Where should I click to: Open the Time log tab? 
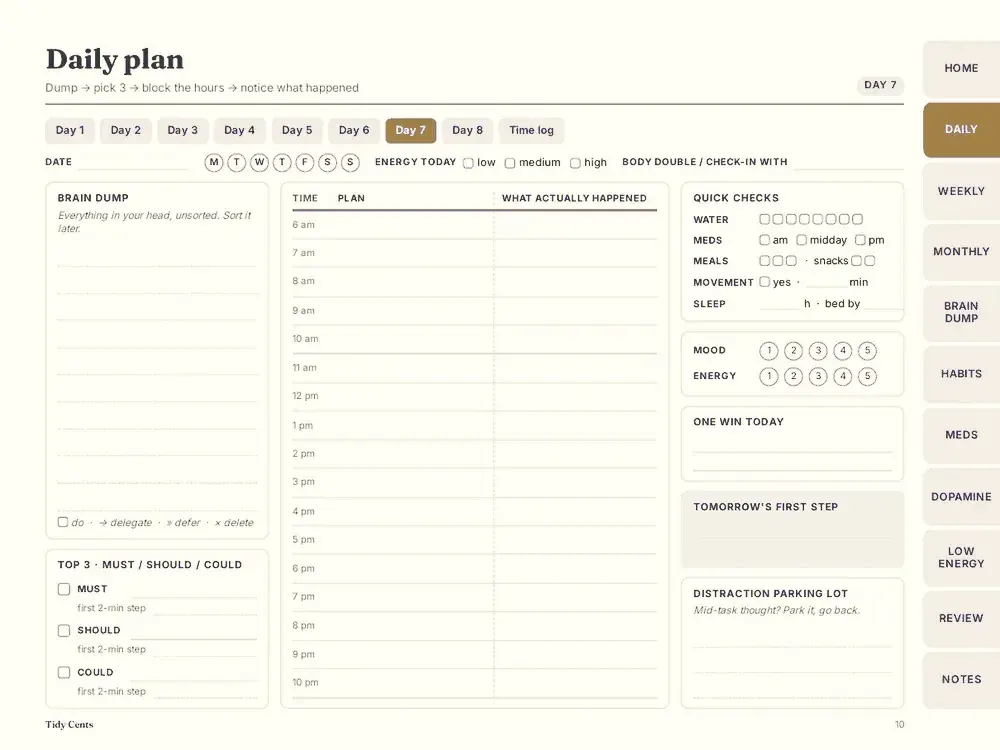point(531,130)
